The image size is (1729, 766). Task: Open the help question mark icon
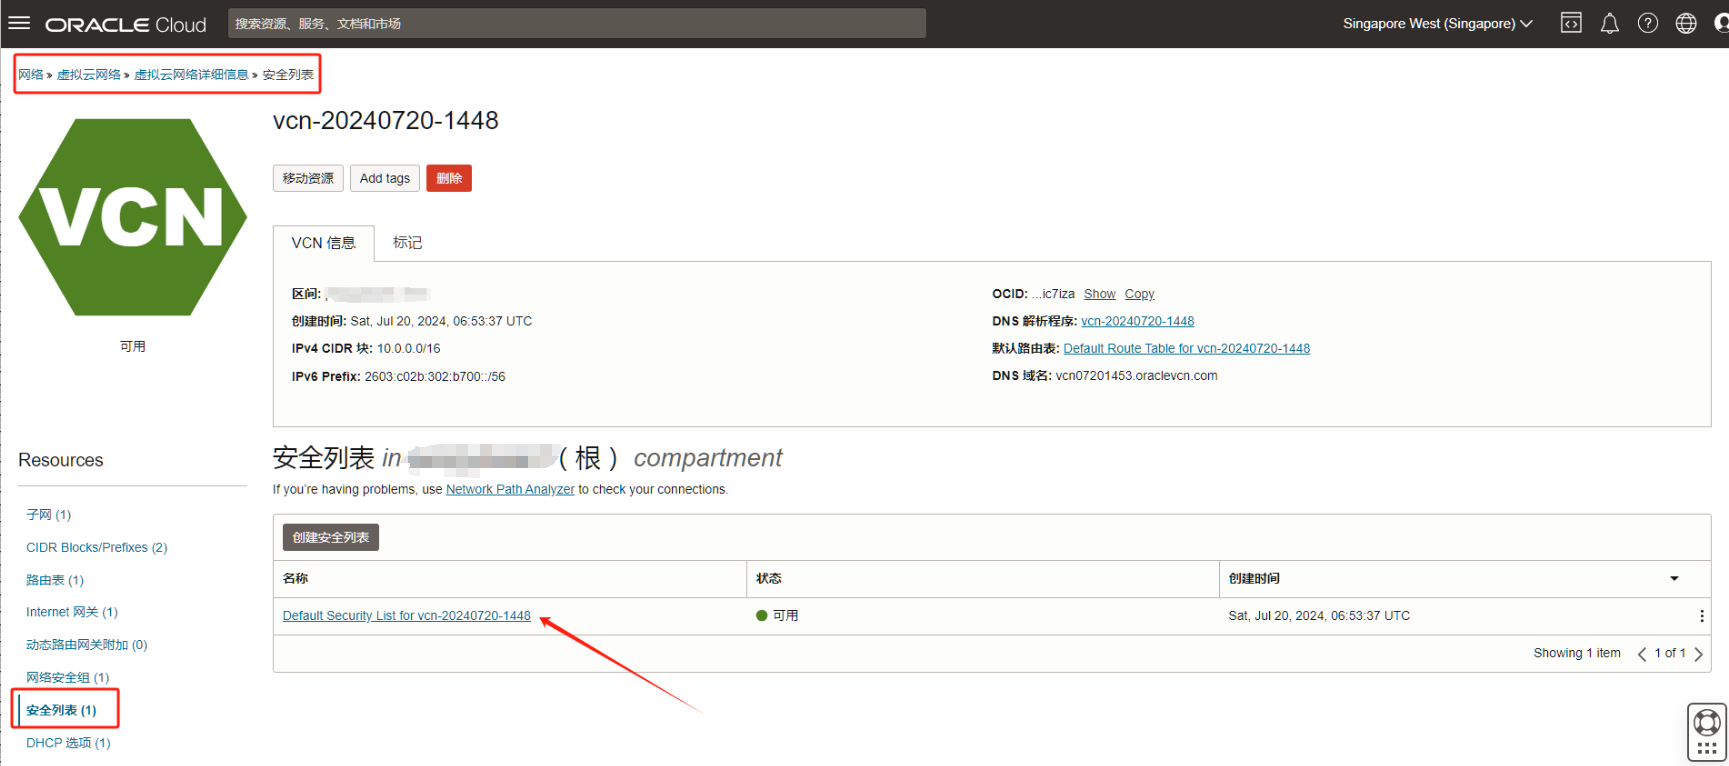click(x=1647, y=23)
